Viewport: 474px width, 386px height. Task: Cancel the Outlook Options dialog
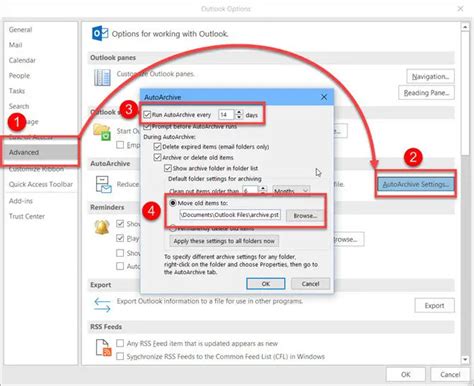(450, 374)
